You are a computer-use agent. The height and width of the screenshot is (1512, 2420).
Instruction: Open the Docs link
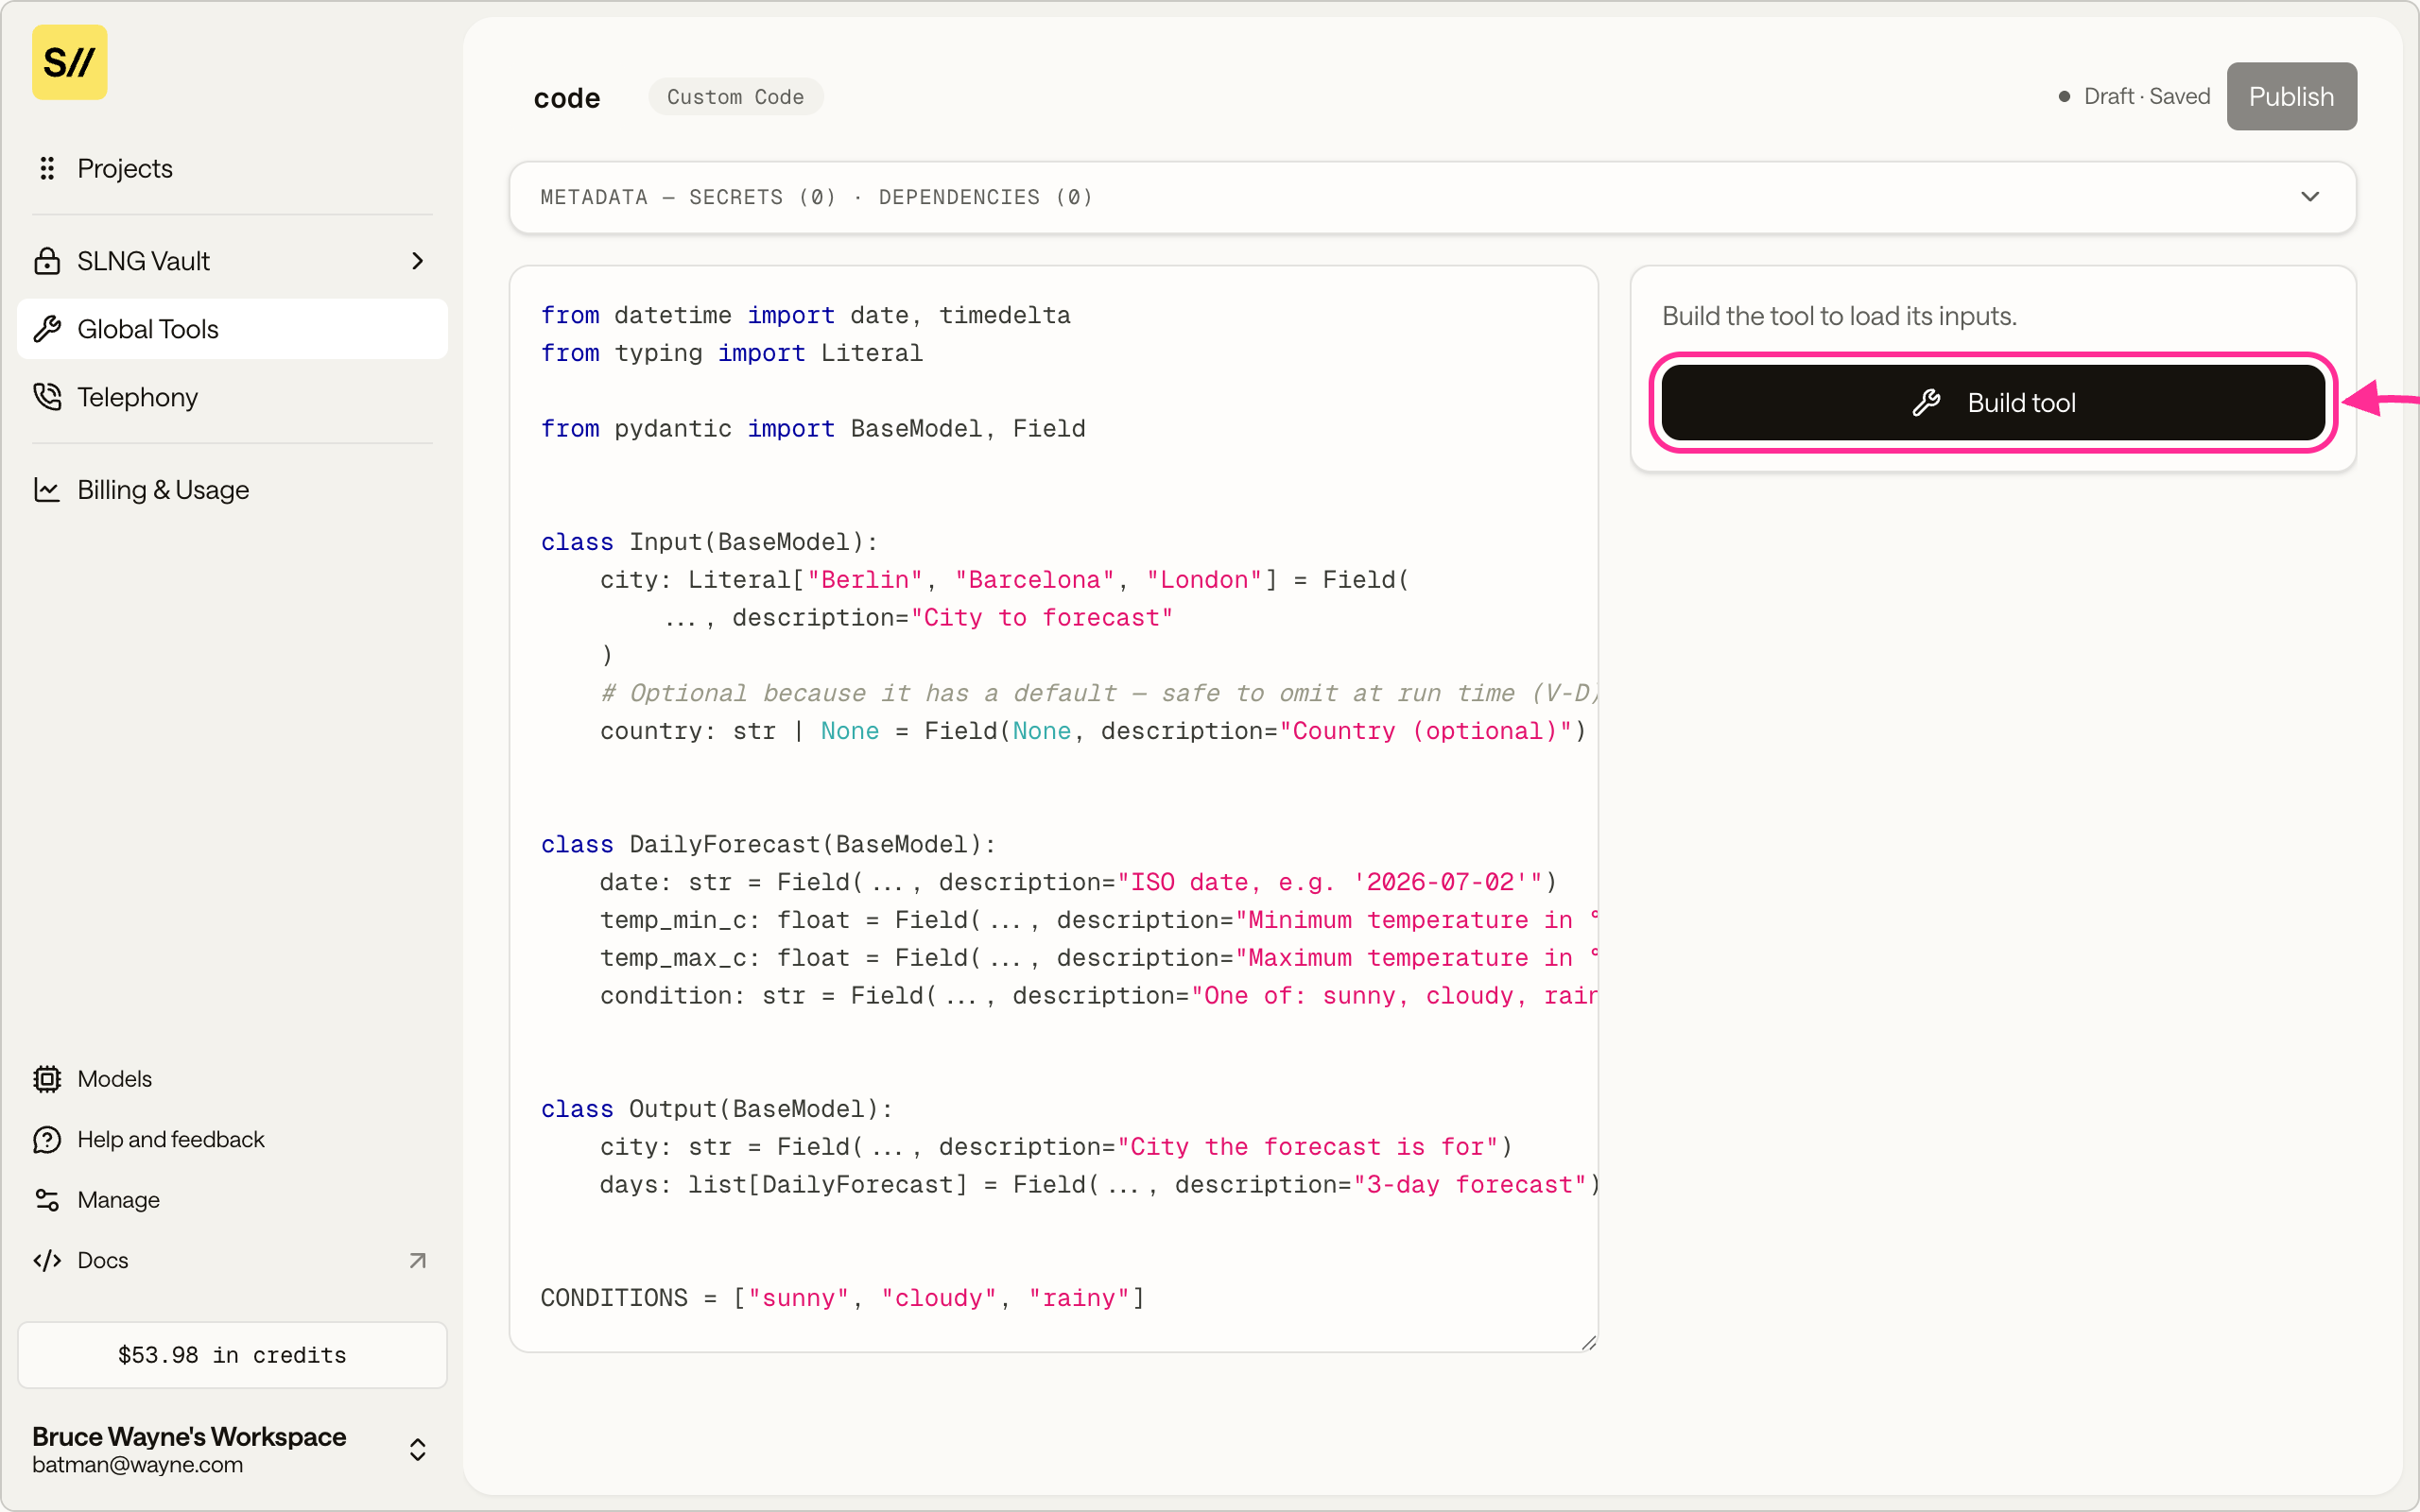pyautogui.click(x=232, y=1260)
